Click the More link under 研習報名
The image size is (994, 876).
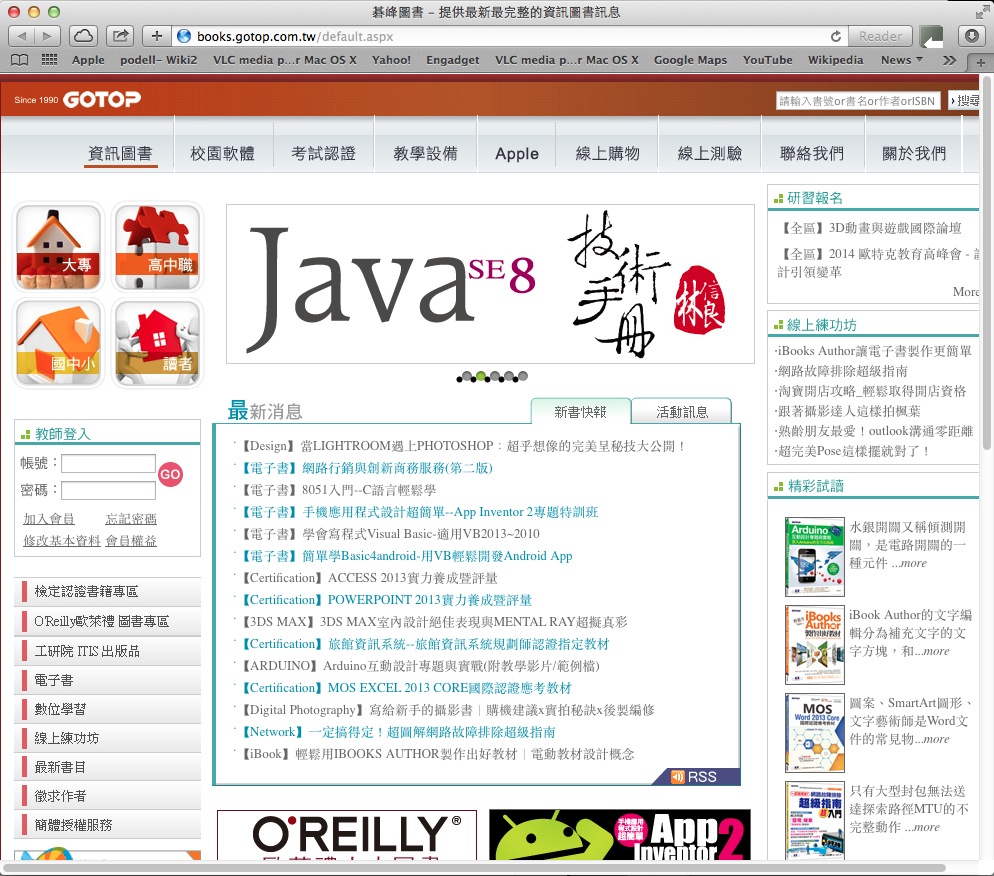tap(966, 292)
